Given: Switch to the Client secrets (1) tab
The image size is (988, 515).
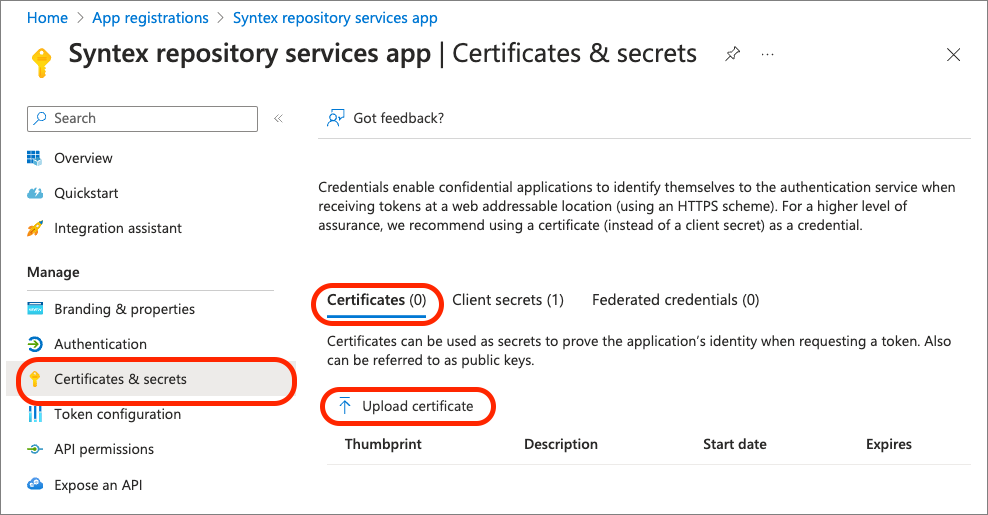Looking at the screenshot, I should pos(508,300).
